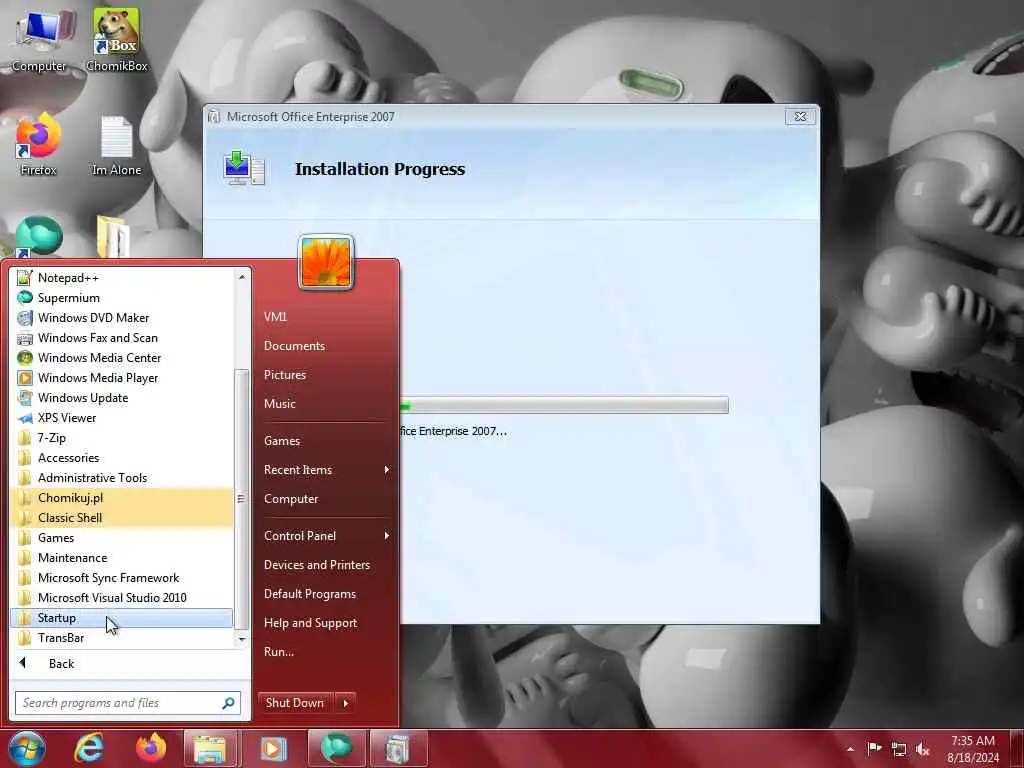Viewport: 1024px width, 768px height.
Task: Show hidden tray icons arrow
Action: [850, 749]
